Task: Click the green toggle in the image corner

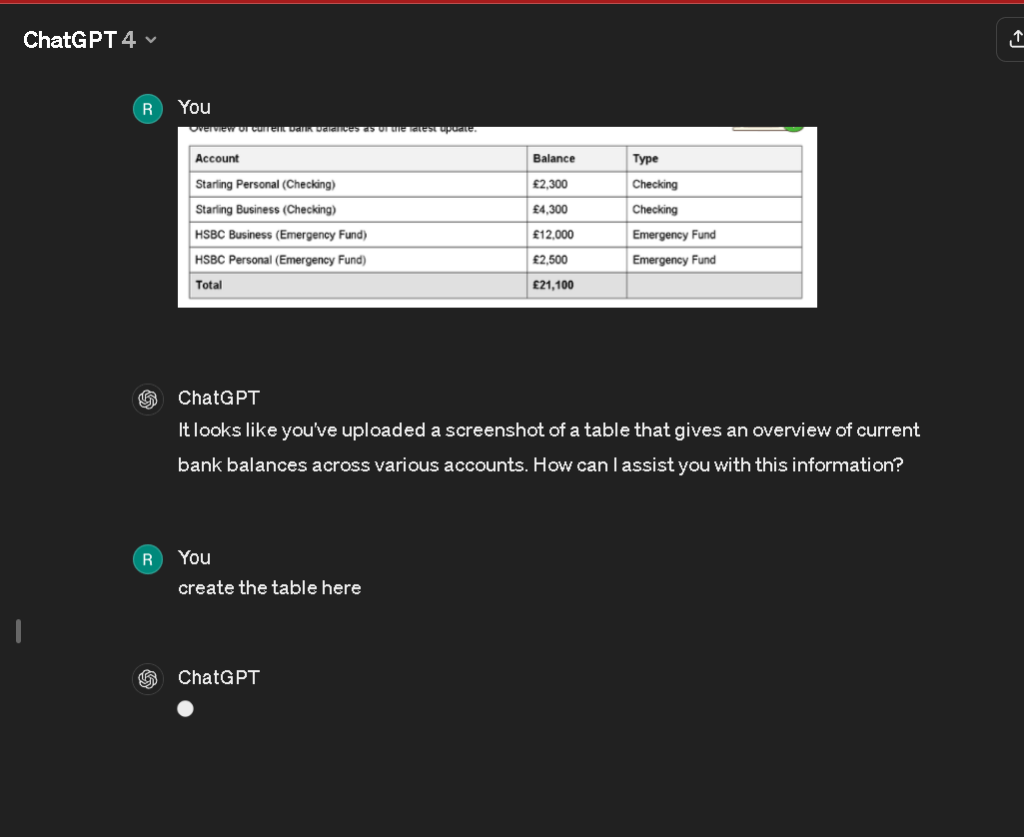Action: (793, 129)
